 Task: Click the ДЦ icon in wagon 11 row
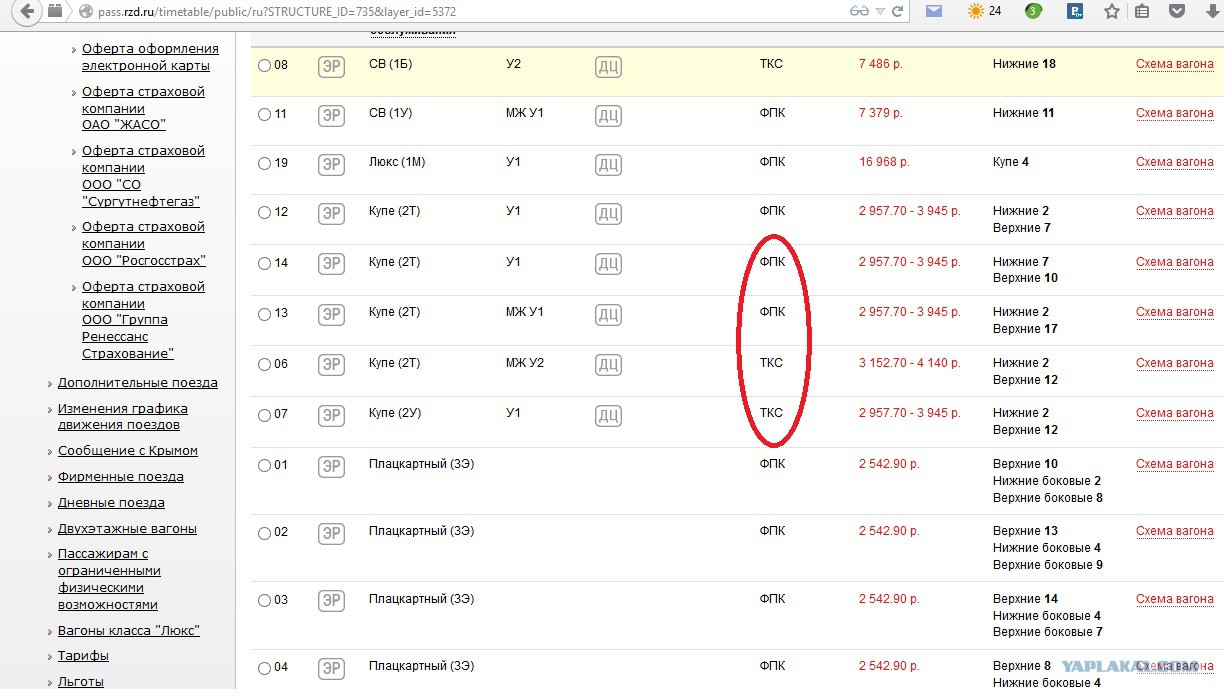tap(608, 116)
